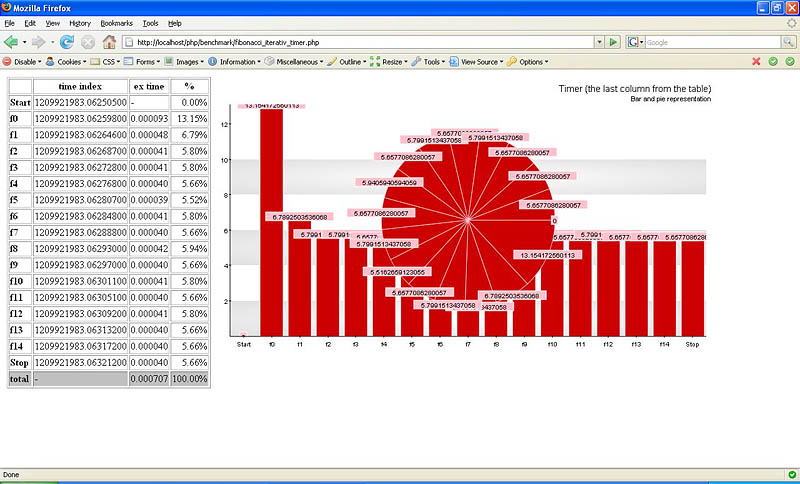The height and width of the screenshot is (484, 800).
Task: Click the last green check icon on toolbar
Action: point(790,62)
